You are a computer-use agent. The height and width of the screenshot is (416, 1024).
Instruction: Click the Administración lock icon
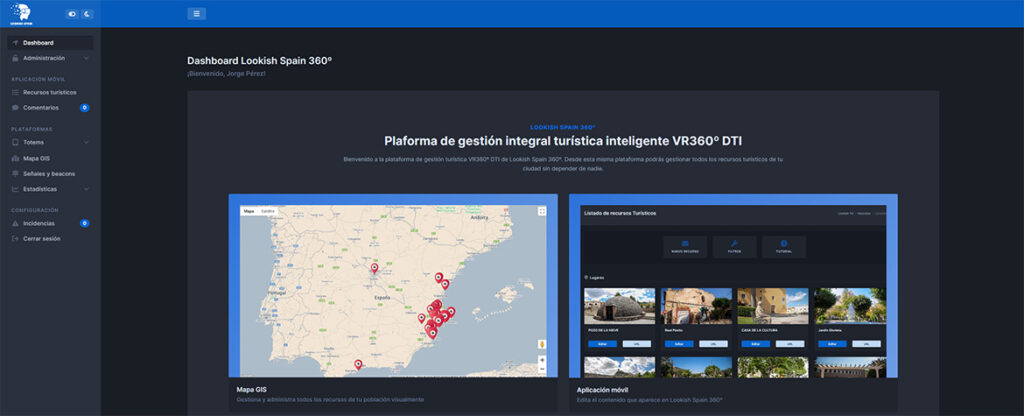coord(15,58)
